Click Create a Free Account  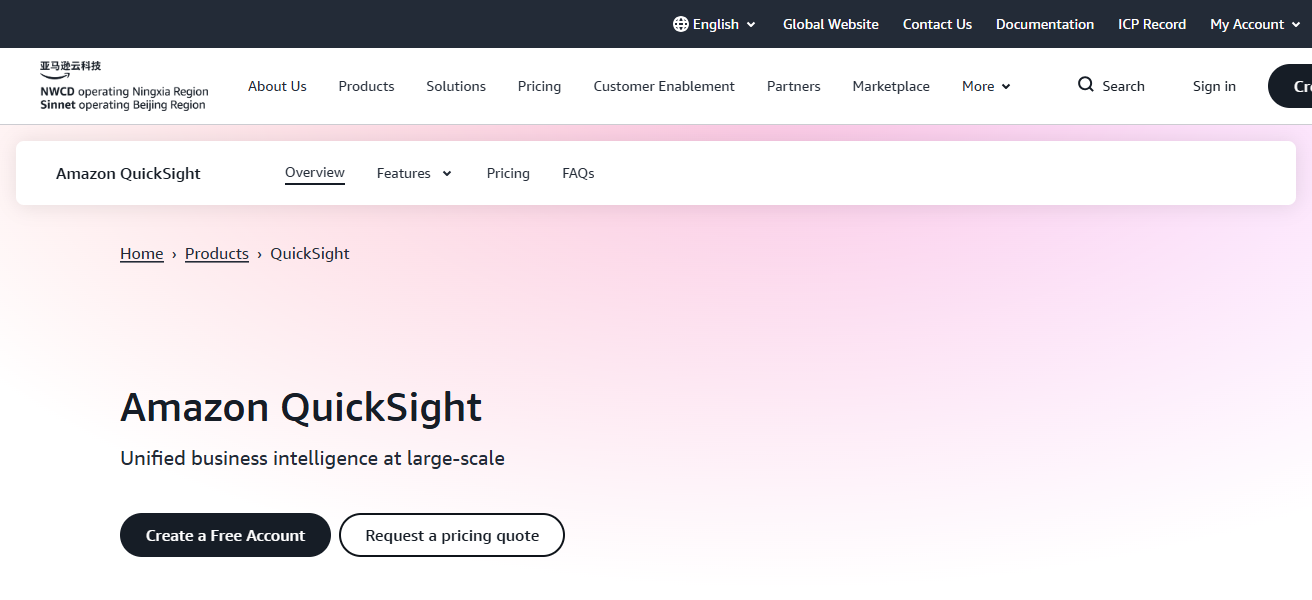tap(225, 535)
